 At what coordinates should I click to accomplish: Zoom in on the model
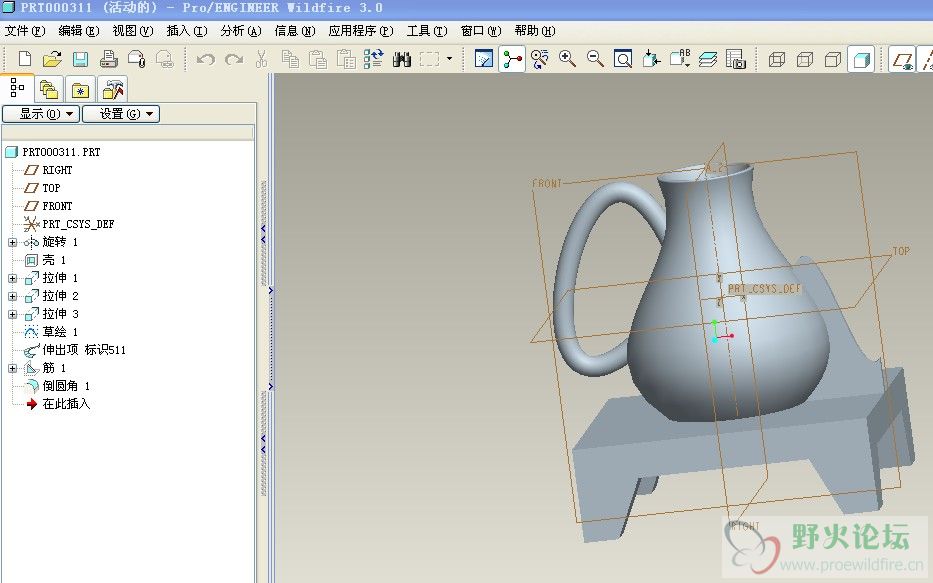(567, 59)
